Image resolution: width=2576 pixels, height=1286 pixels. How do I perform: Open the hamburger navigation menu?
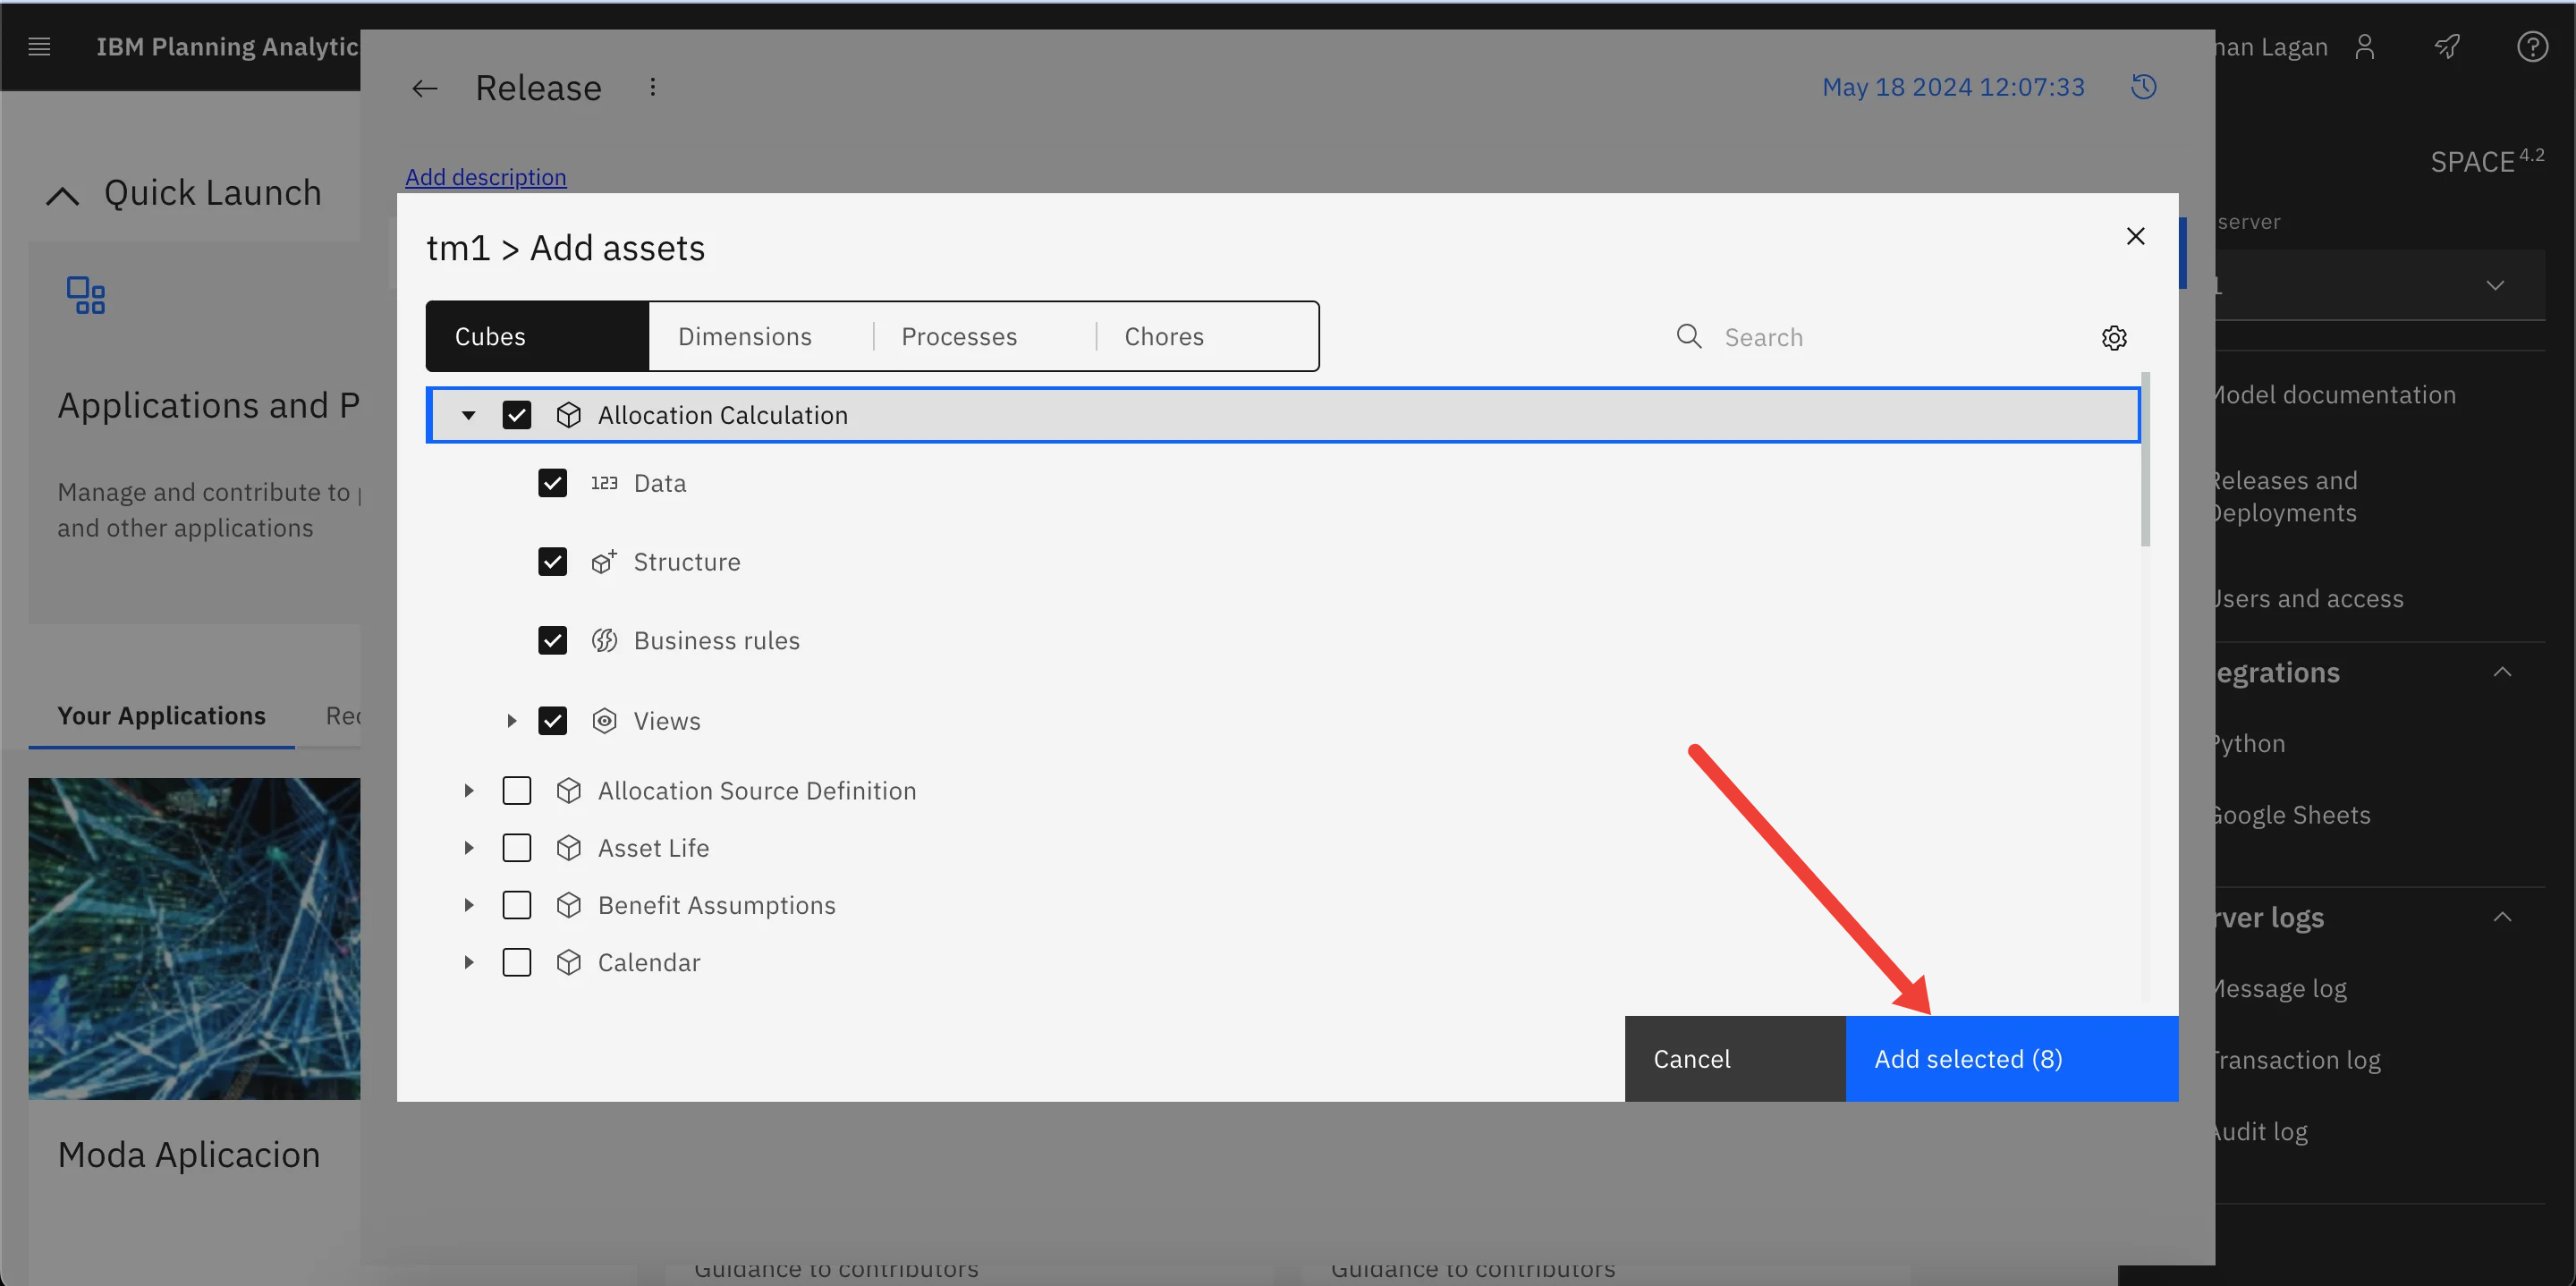[x=39, y=46]
